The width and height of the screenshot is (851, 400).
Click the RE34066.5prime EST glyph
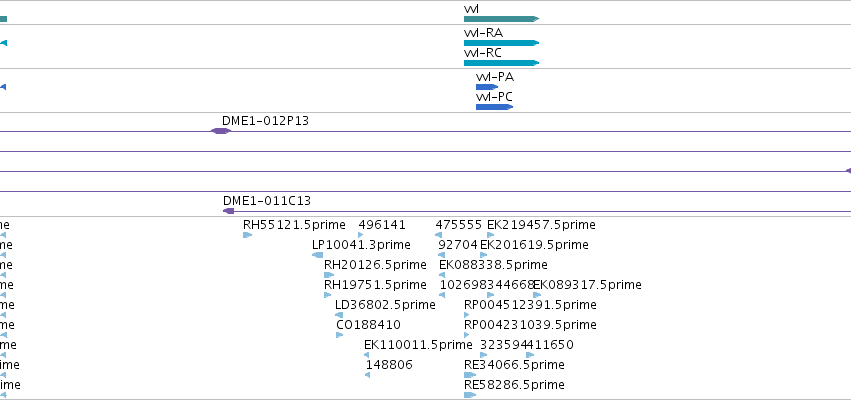pos(470,375)
